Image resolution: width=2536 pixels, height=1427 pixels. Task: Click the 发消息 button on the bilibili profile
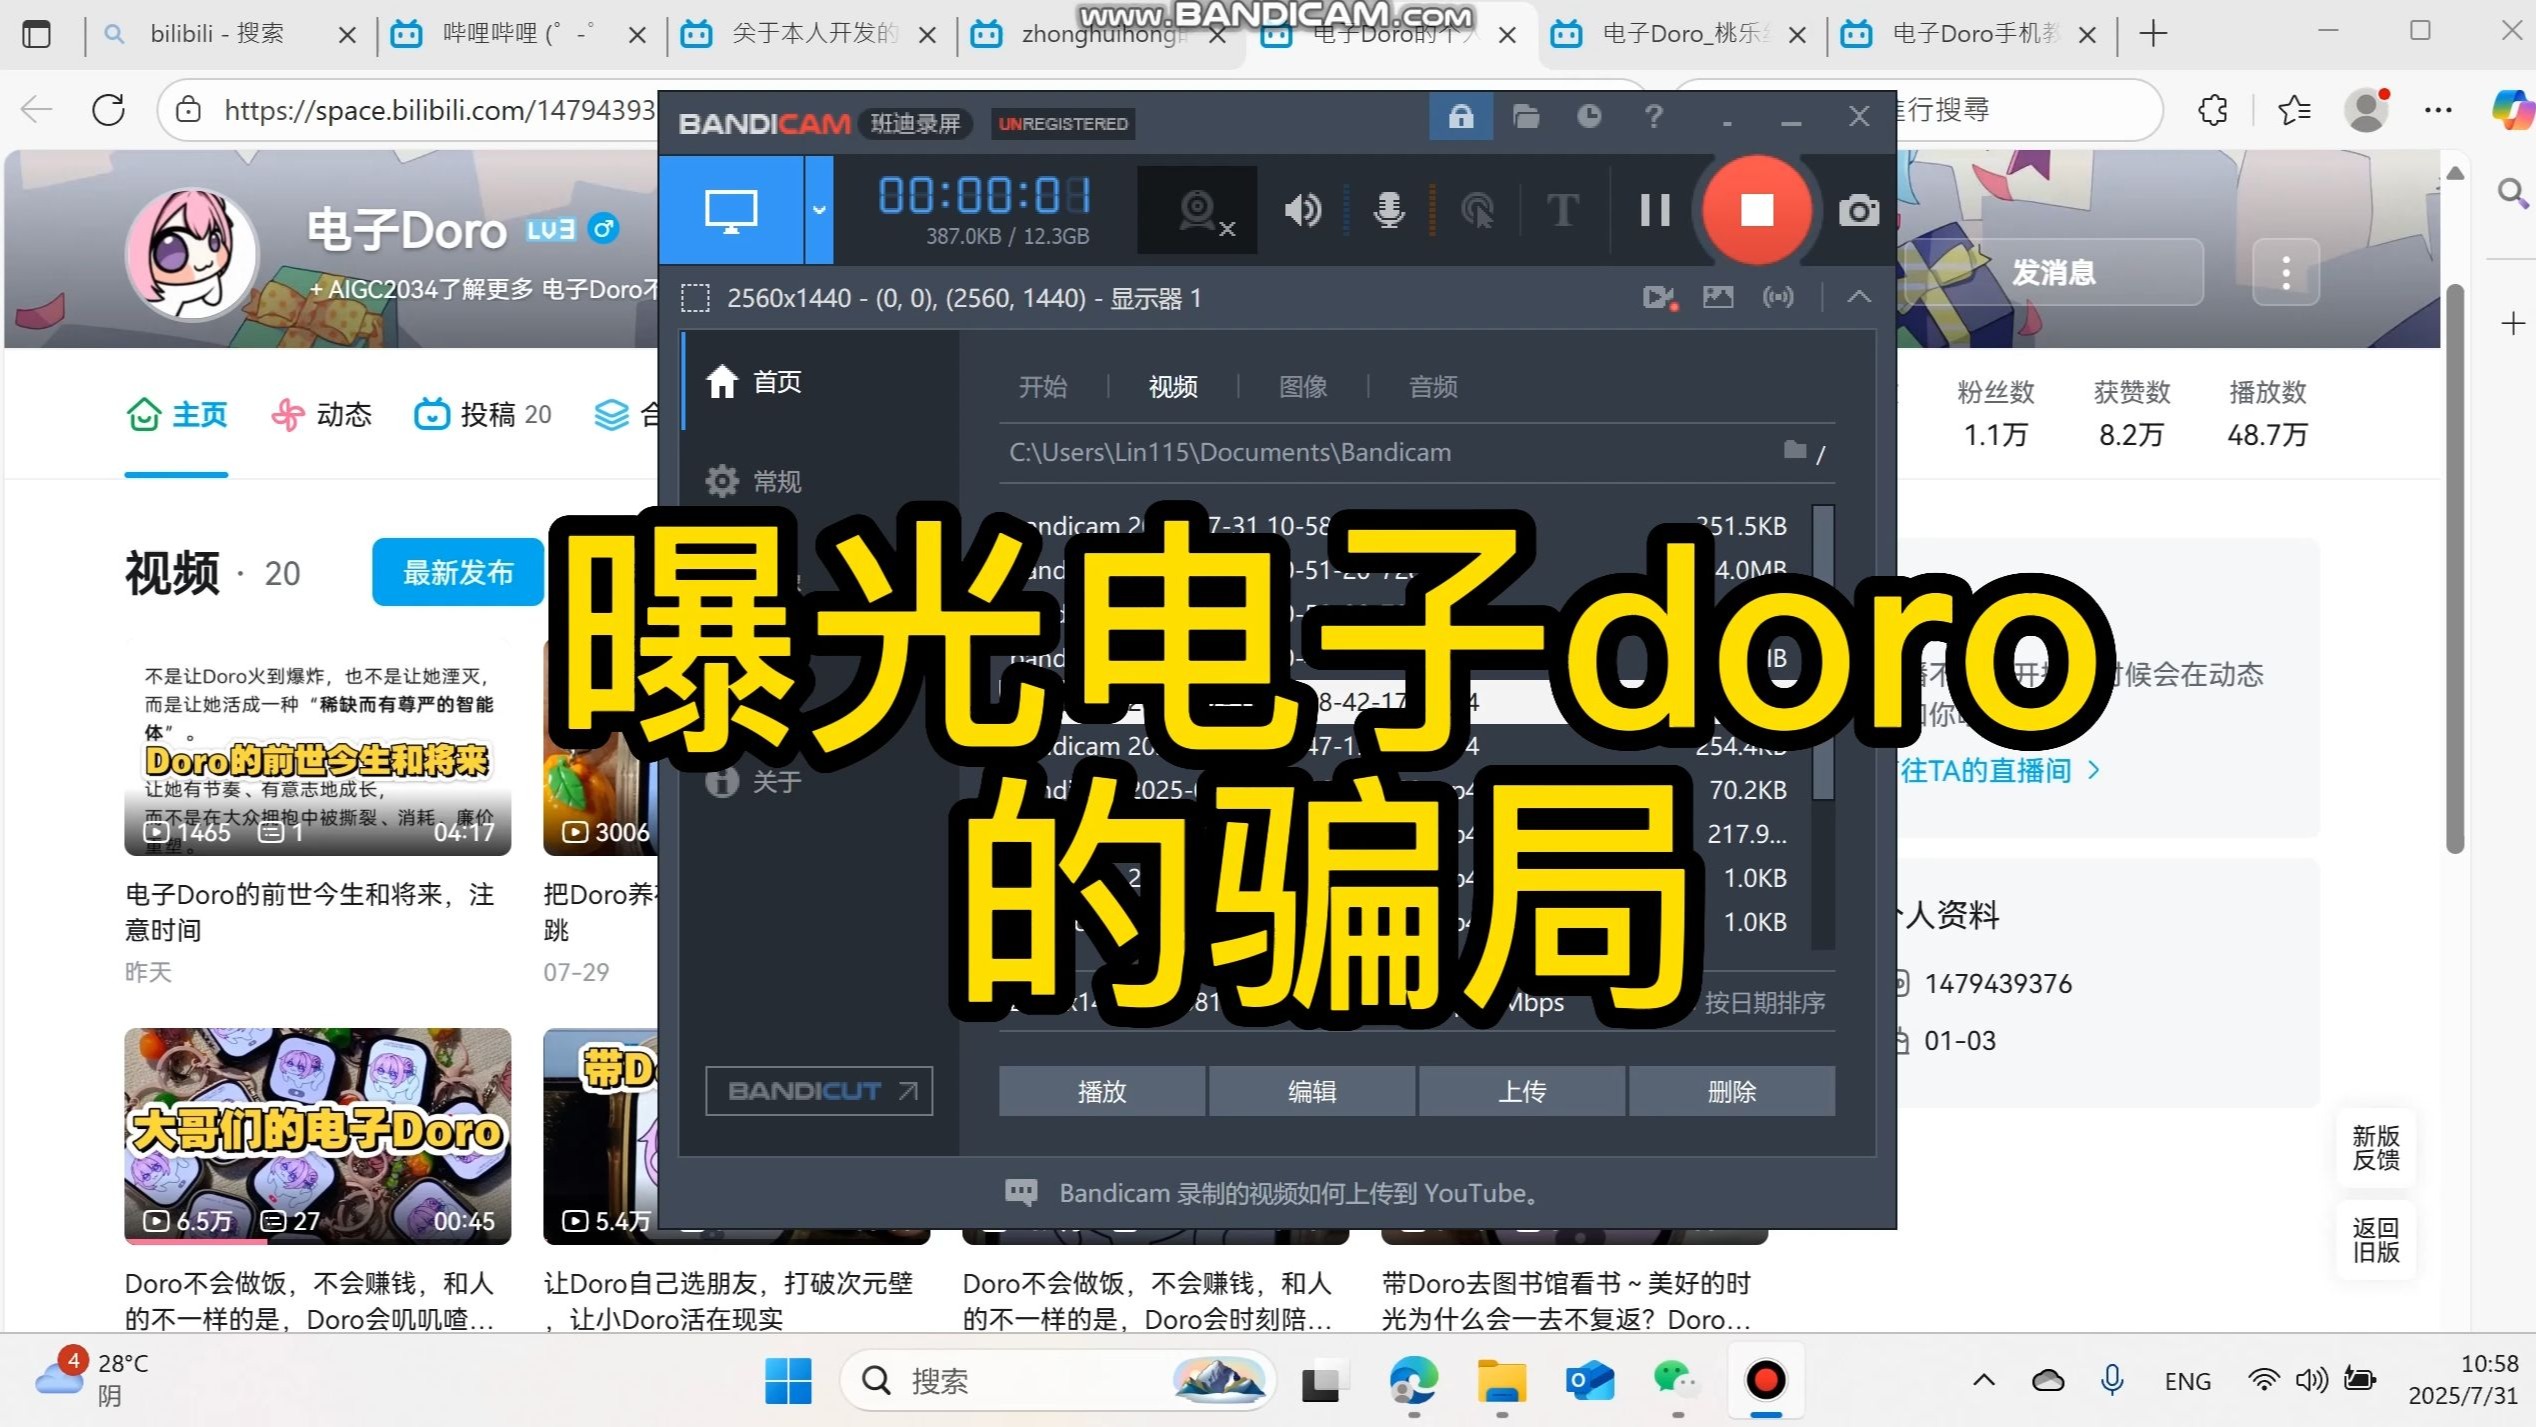(x=2052, y=272)
